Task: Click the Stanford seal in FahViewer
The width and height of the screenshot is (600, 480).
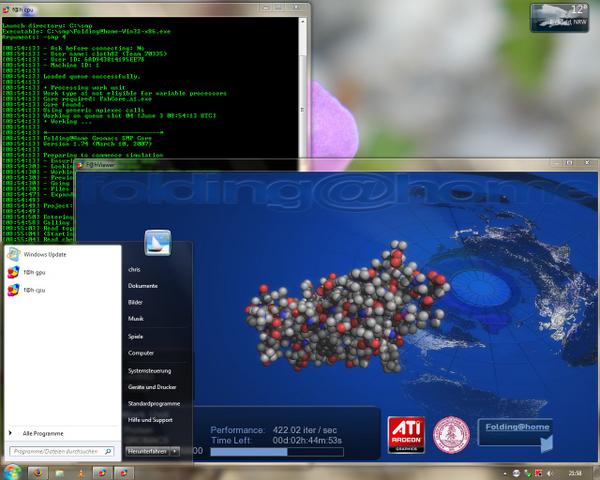Action: 451,435
